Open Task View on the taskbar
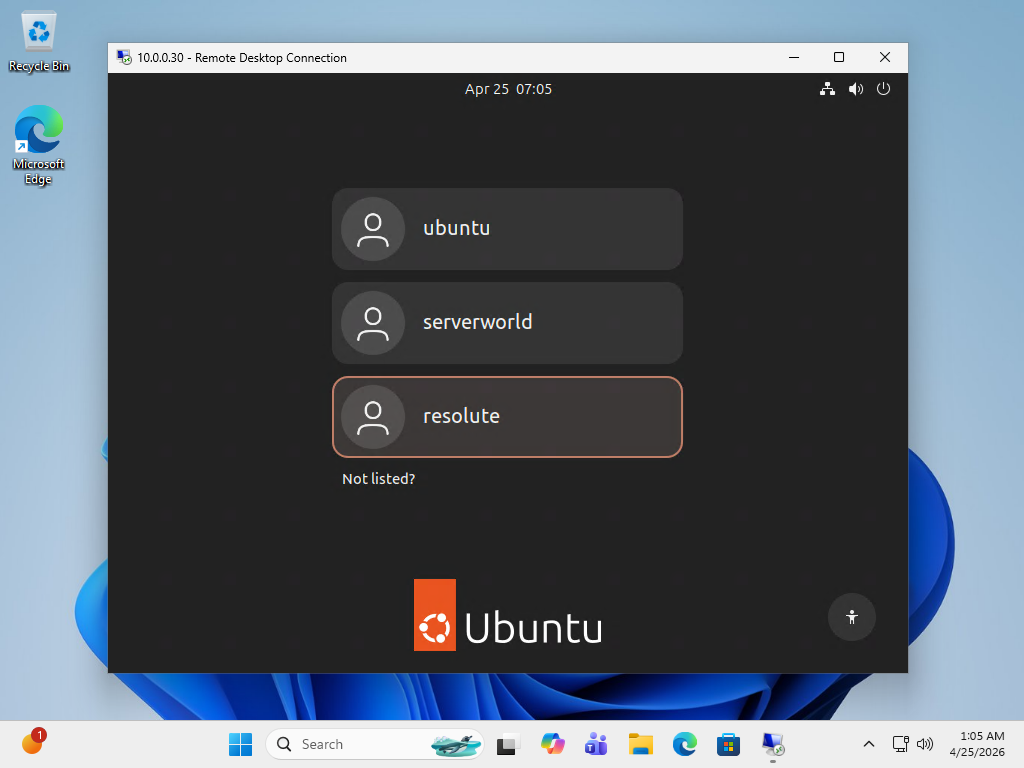This screenshot has height=768, width=1024. pos(508,744)
